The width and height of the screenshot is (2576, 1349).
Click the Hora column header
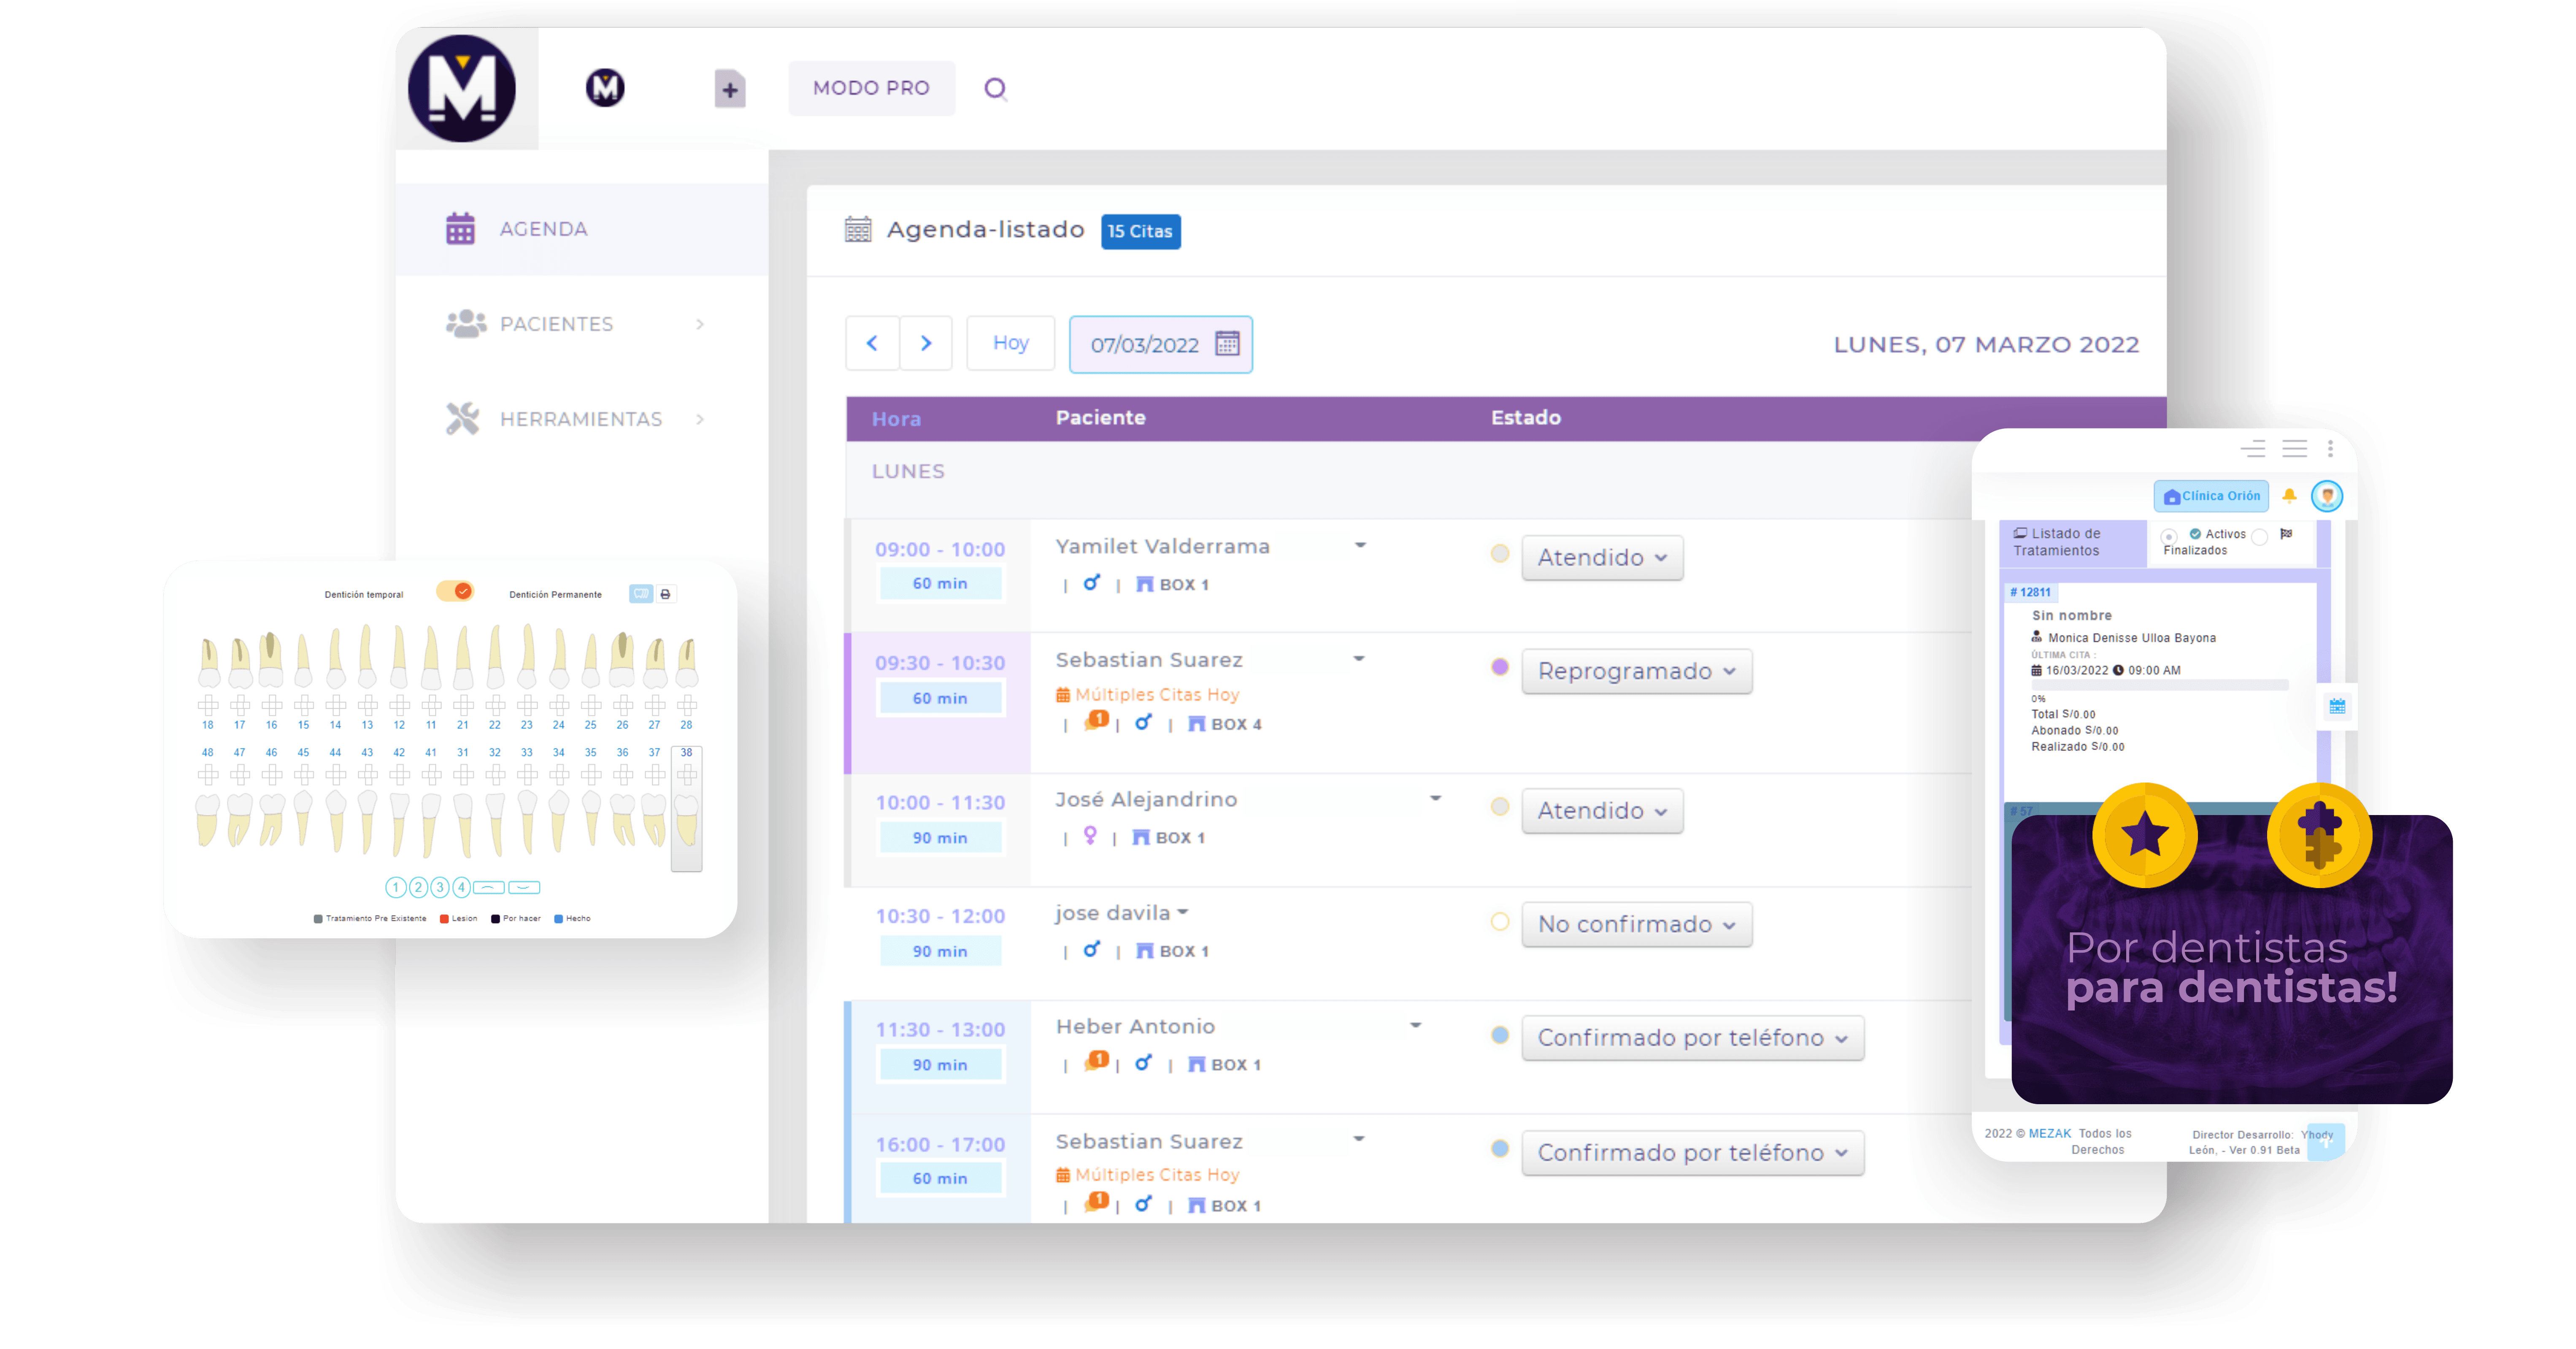tap(896, 419)
